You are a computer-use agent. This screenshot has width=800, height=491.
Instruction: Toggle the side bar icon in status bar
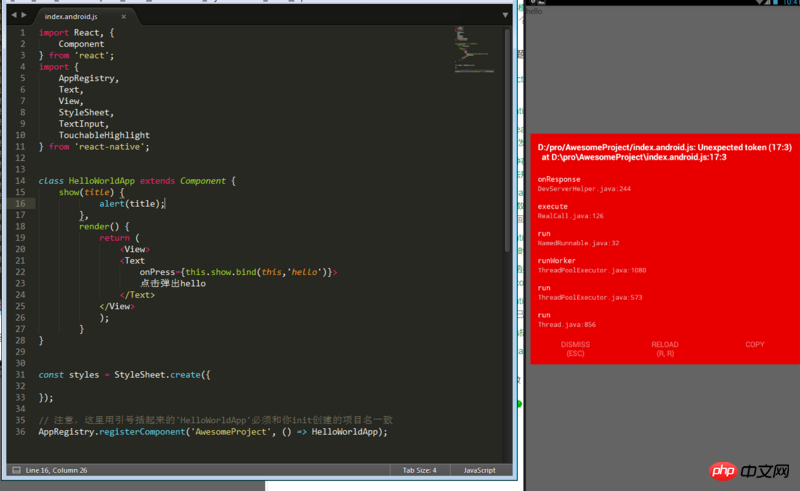[15, 470]
